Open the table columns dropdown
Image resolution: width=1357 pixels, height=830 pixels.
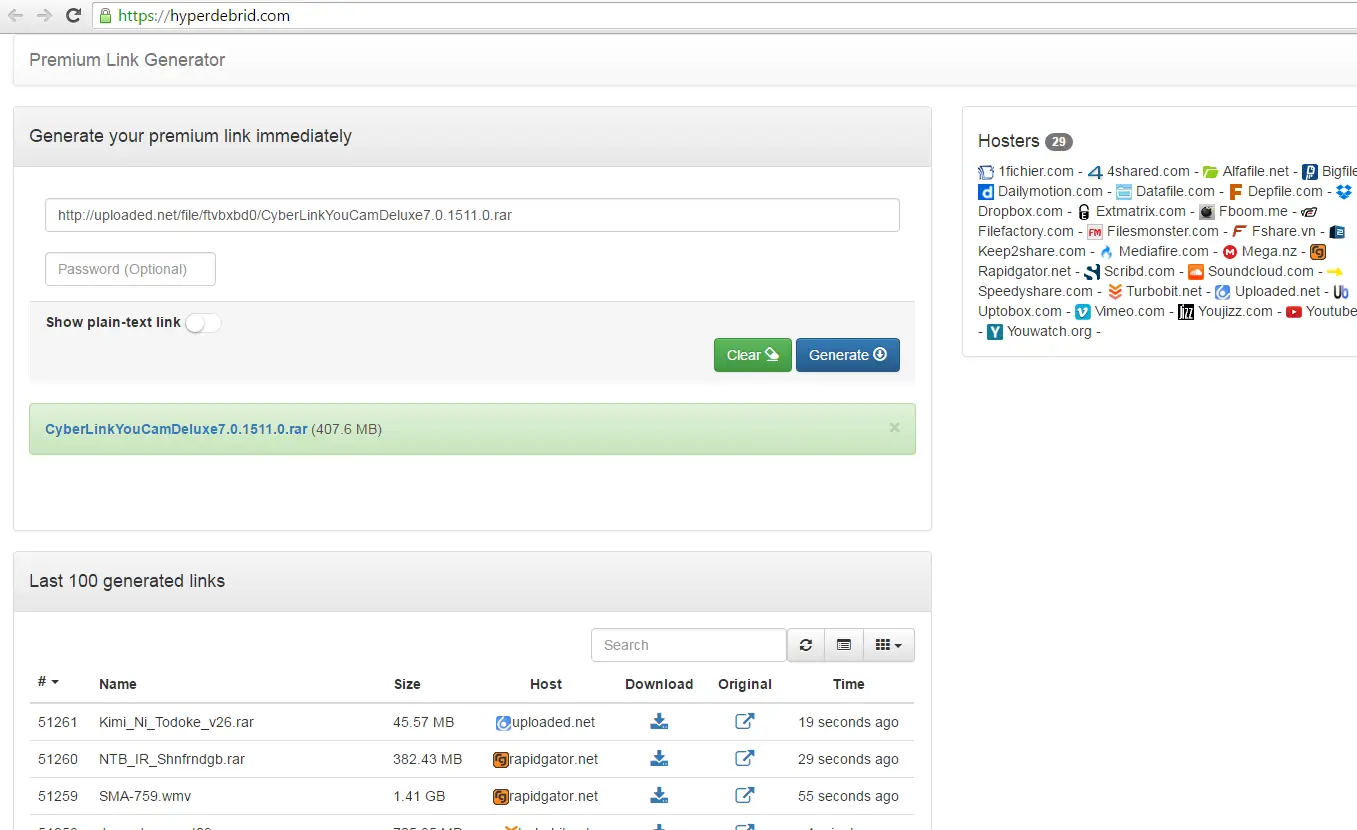pyautogui.click(x=888, y=645)
